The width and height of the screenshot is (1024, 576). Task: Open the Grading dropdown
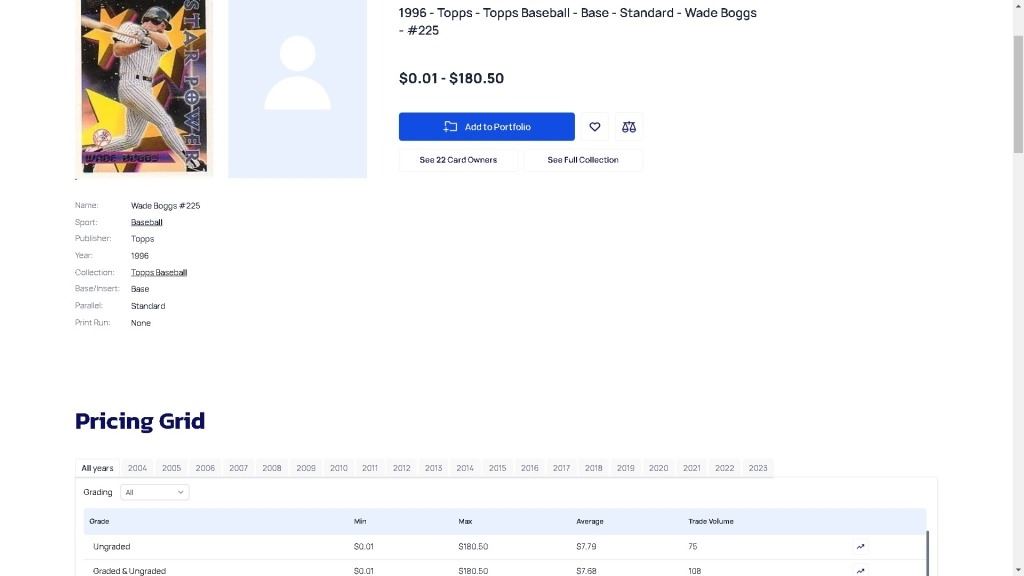pos(154,492)
